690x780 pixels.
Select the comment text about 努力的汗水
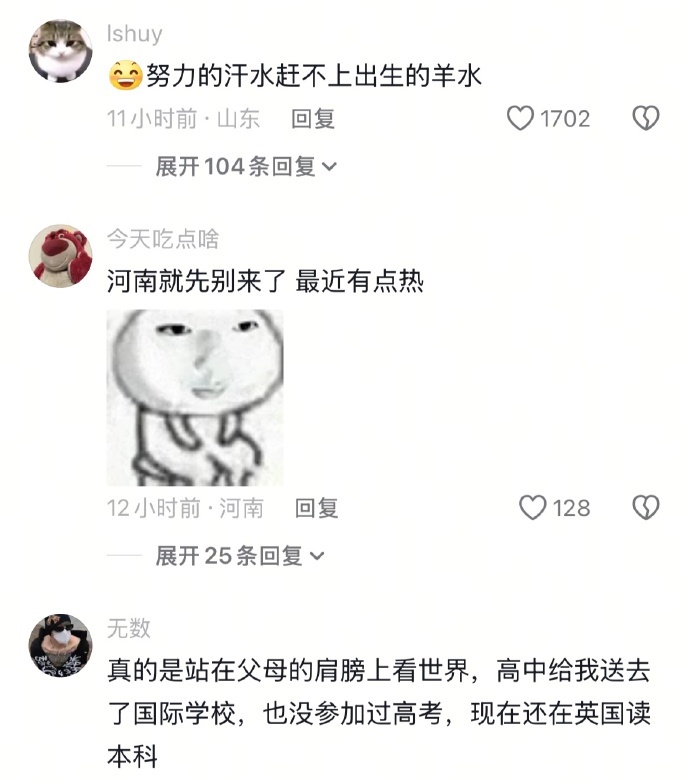(x=295, y=76)
